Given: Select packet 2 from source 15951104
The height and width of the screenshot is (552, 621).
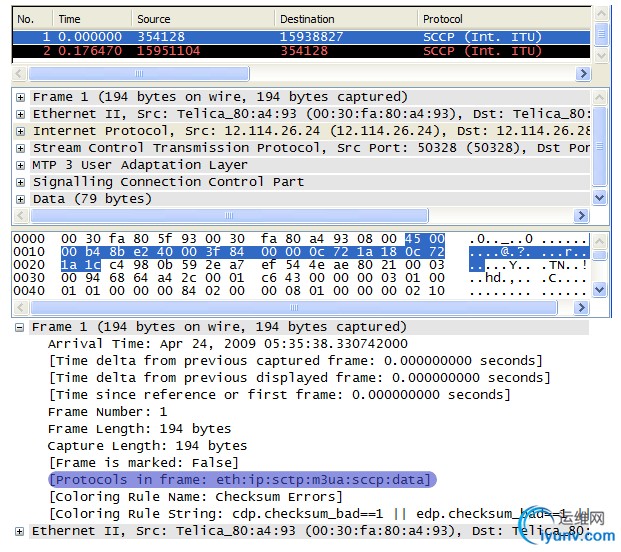Looking at the screenshot, I should click(x=301, y=51).
